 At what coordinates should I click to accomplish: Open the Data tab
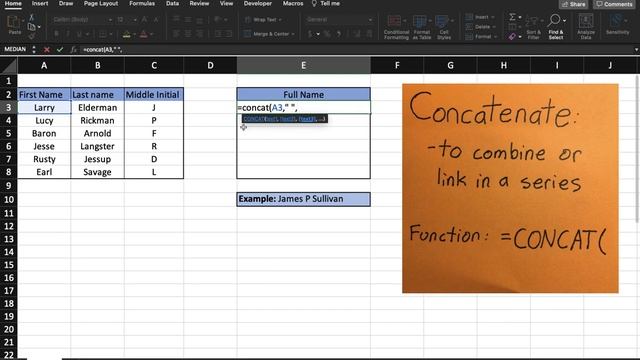pyautogui.click(x=172, y=3)
